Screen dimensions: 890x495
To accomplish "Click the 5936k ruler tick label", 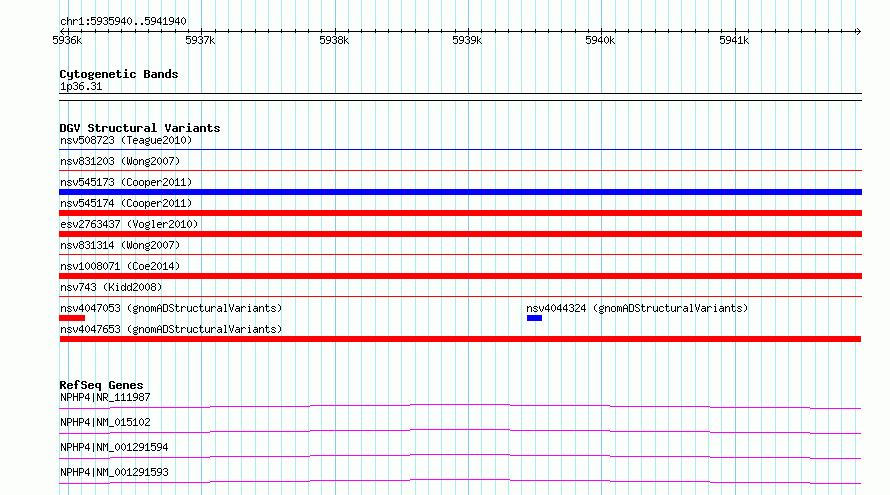I will click(67, 40).
